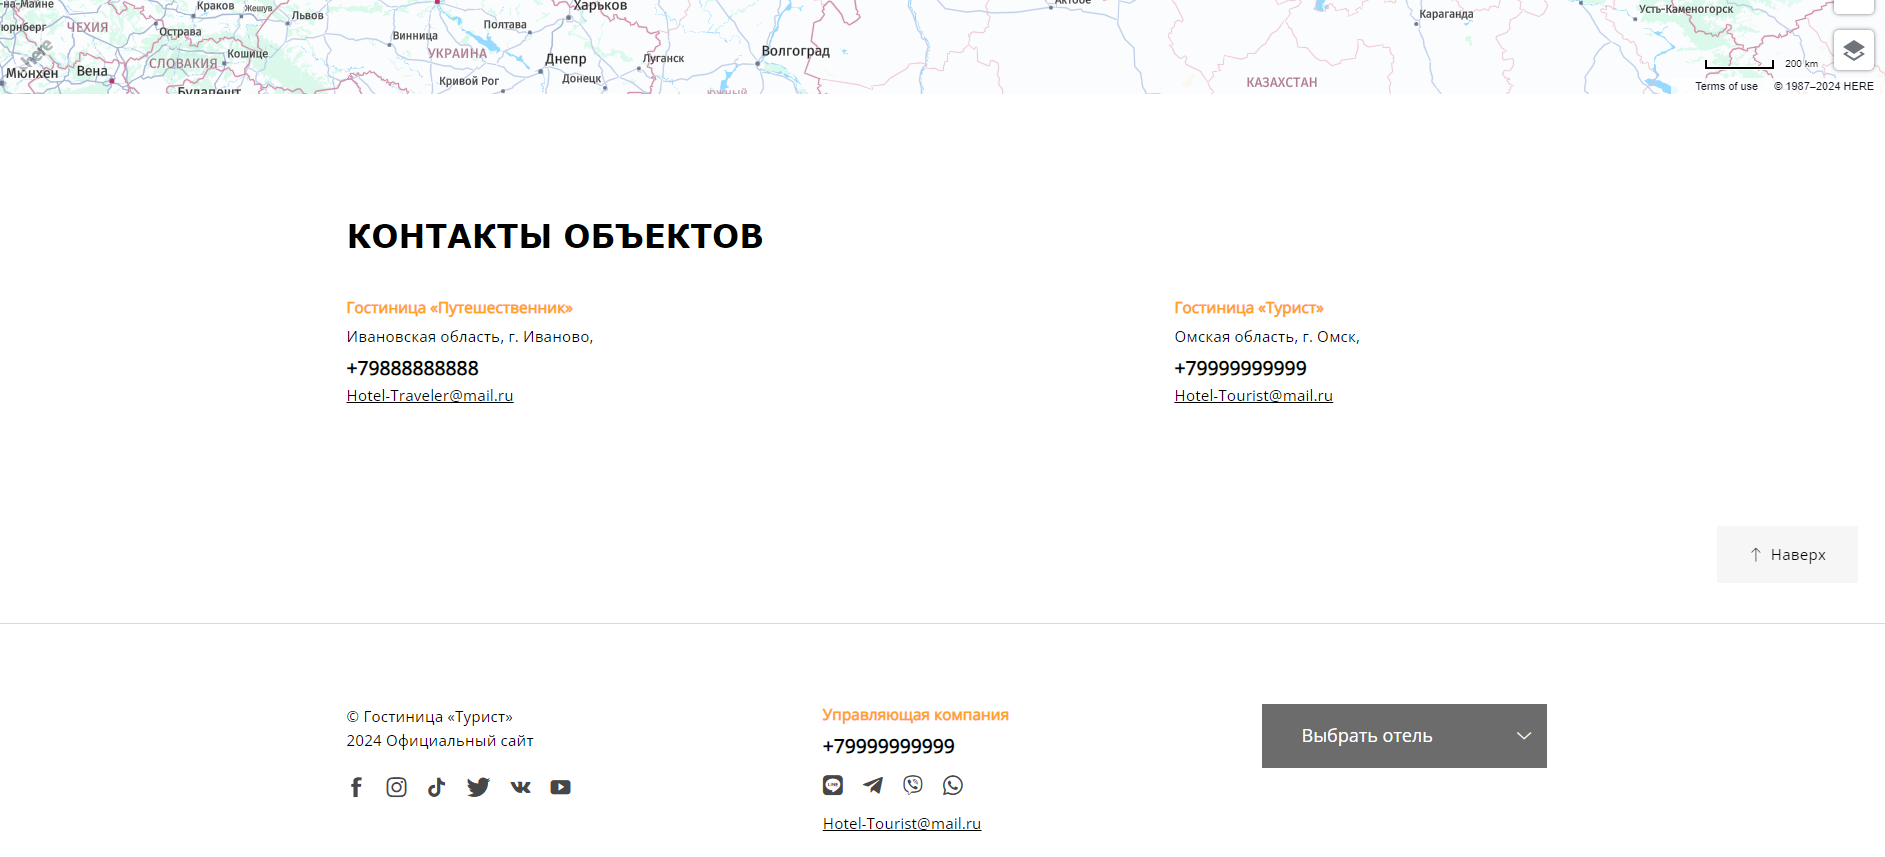Contact via the WhatsApp icon
The height and width of the screenshot is (857, 1885).
[x=953, y=785]
